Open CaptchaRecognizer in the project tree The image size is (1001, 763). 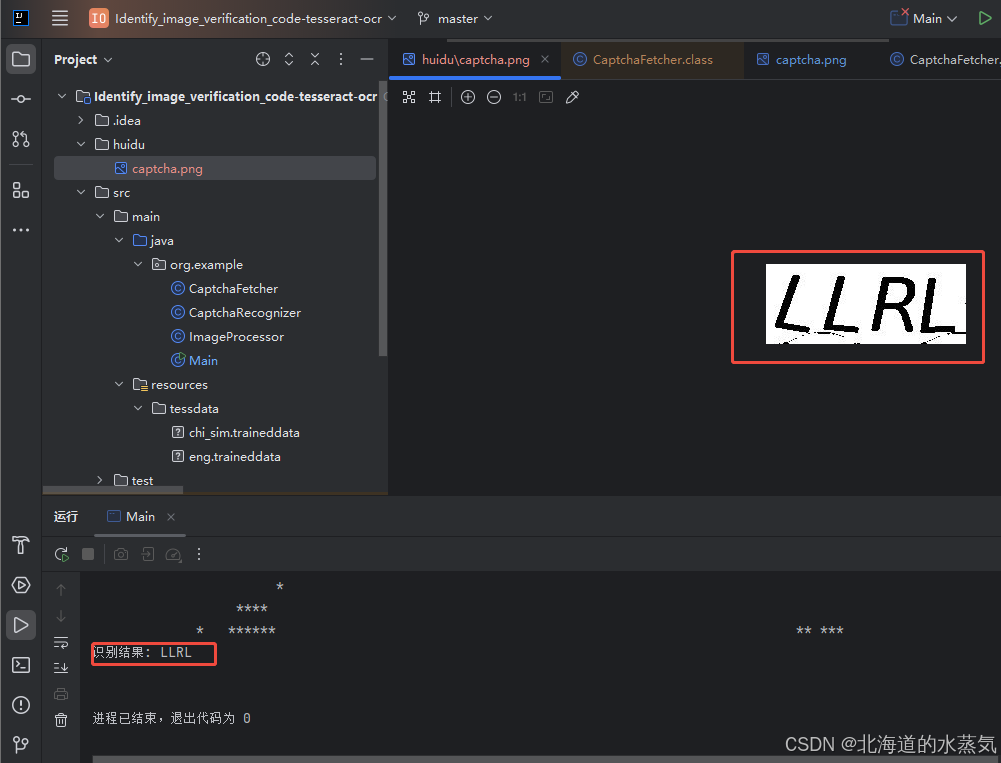[236, 312]
